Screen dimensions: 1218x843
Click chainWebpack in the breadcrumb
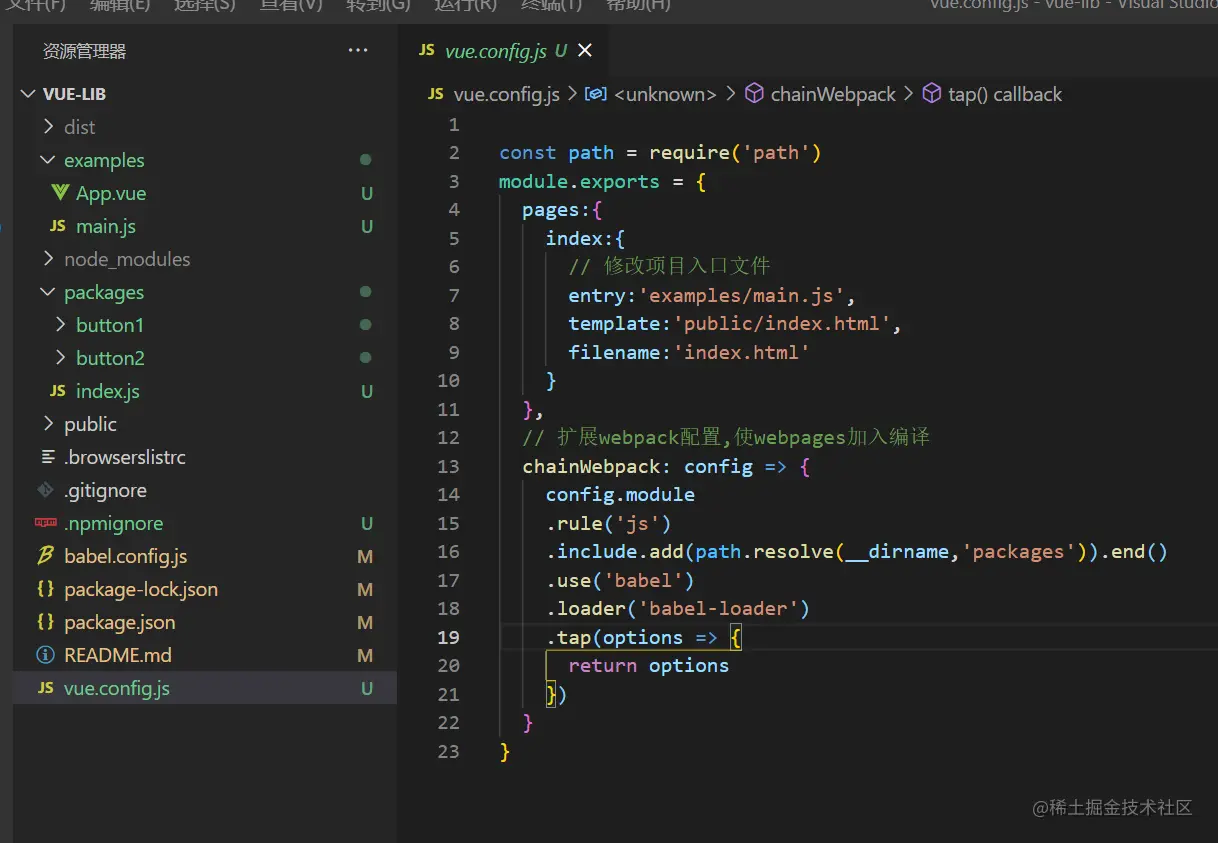(833, 94)
